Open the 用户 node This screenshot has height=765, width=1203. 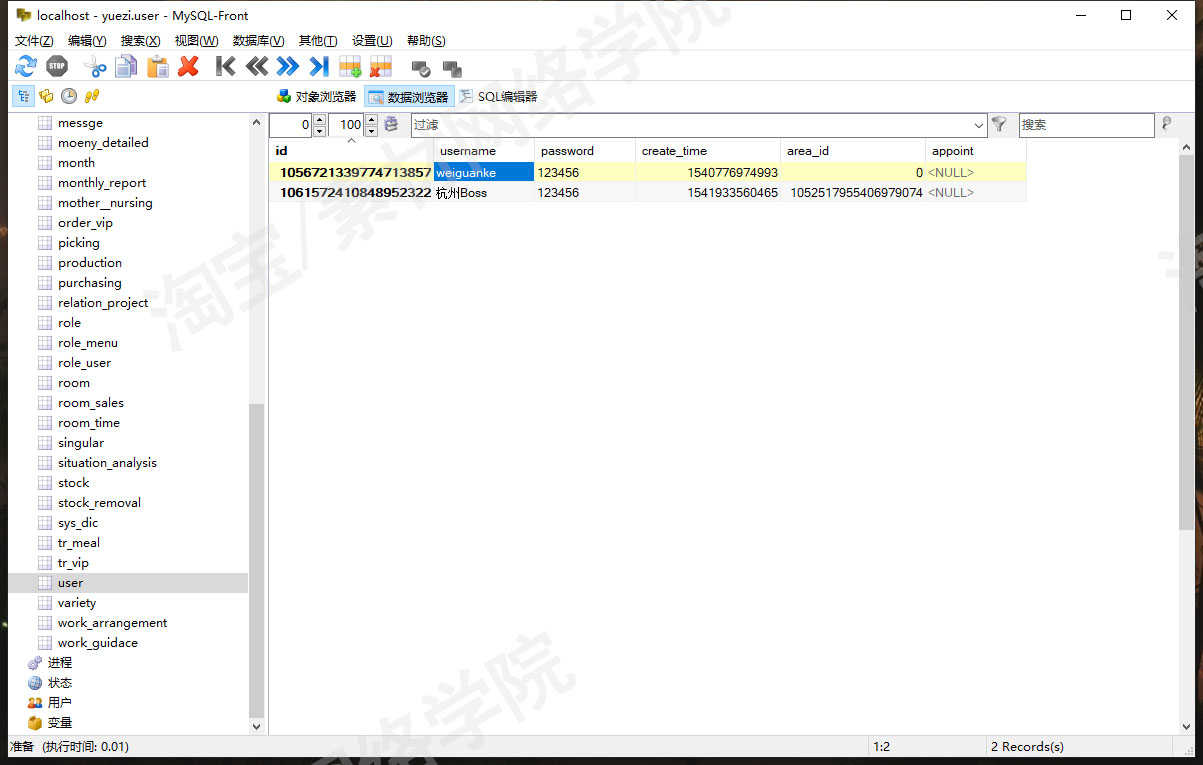click(59, 703)
